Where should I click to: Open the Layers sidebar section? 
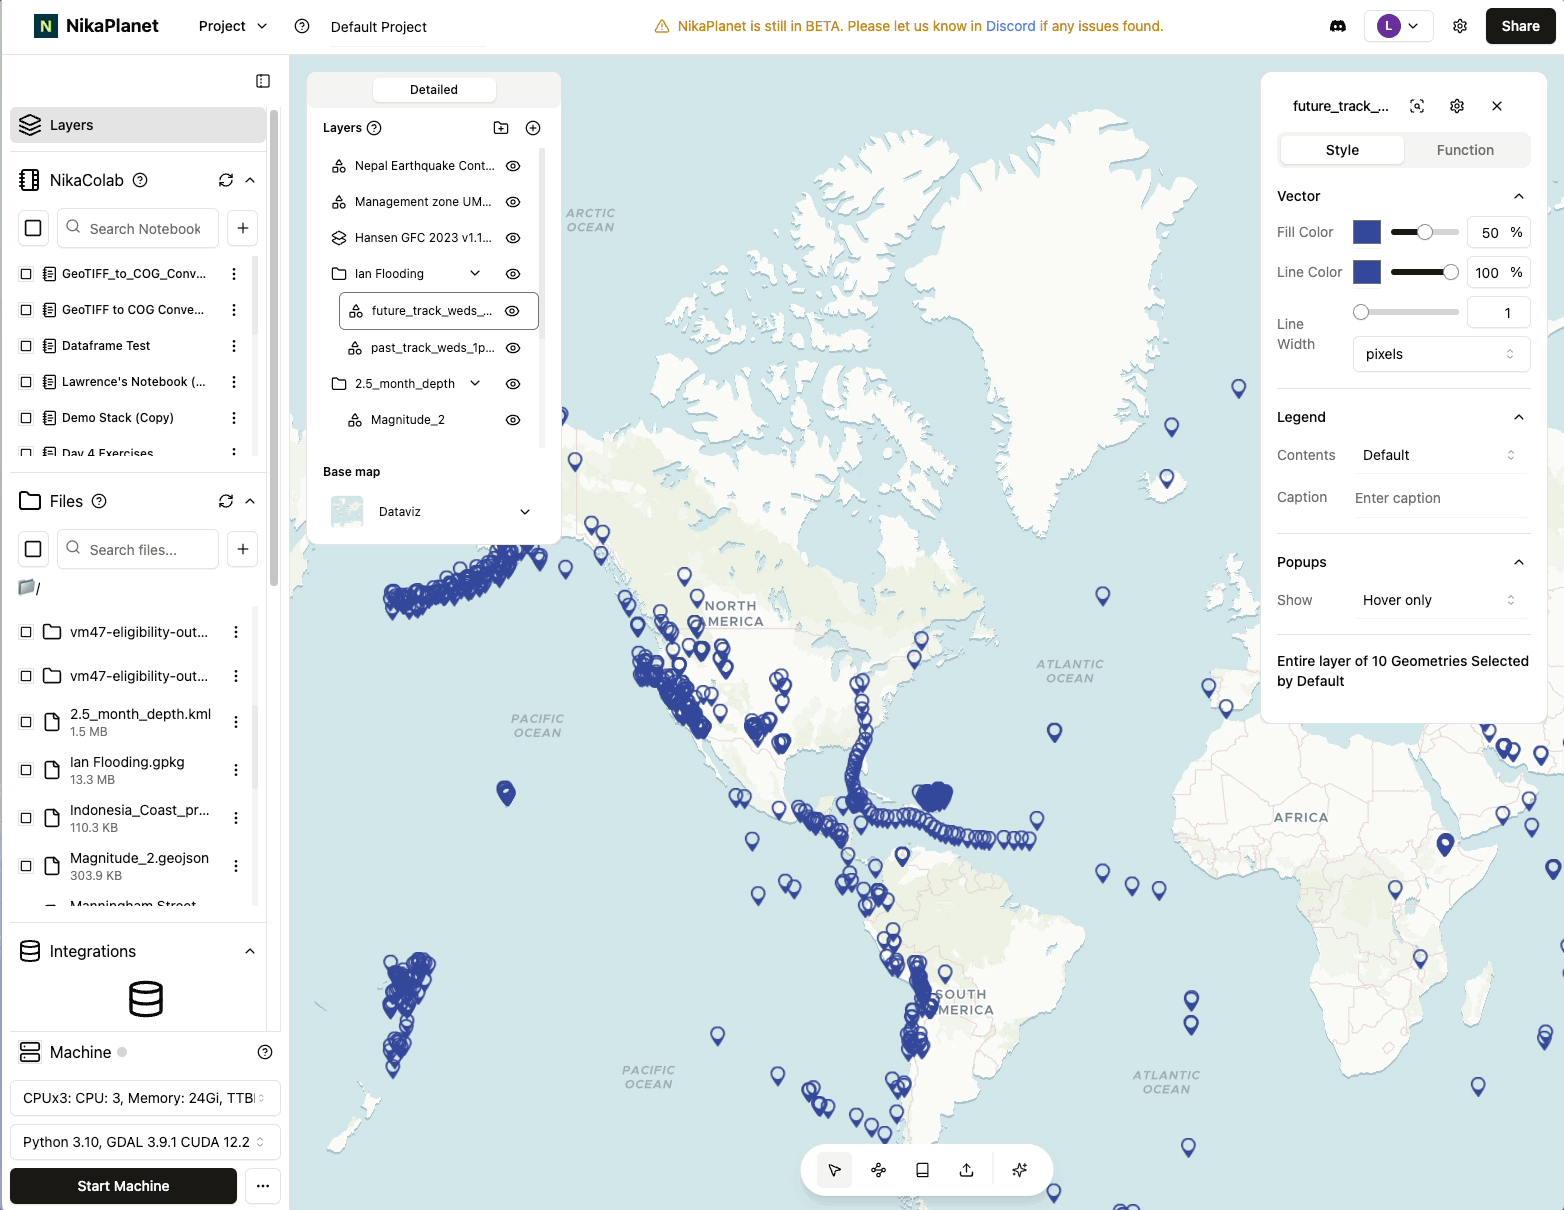point(138,125)
